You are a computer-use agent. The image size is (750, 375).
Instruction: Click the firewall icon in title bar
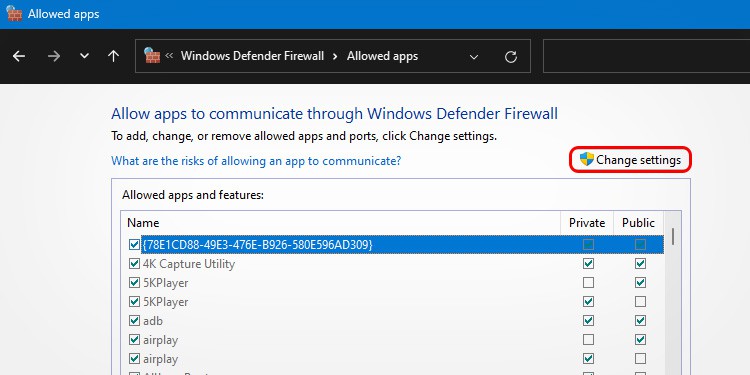pos(14,13)
